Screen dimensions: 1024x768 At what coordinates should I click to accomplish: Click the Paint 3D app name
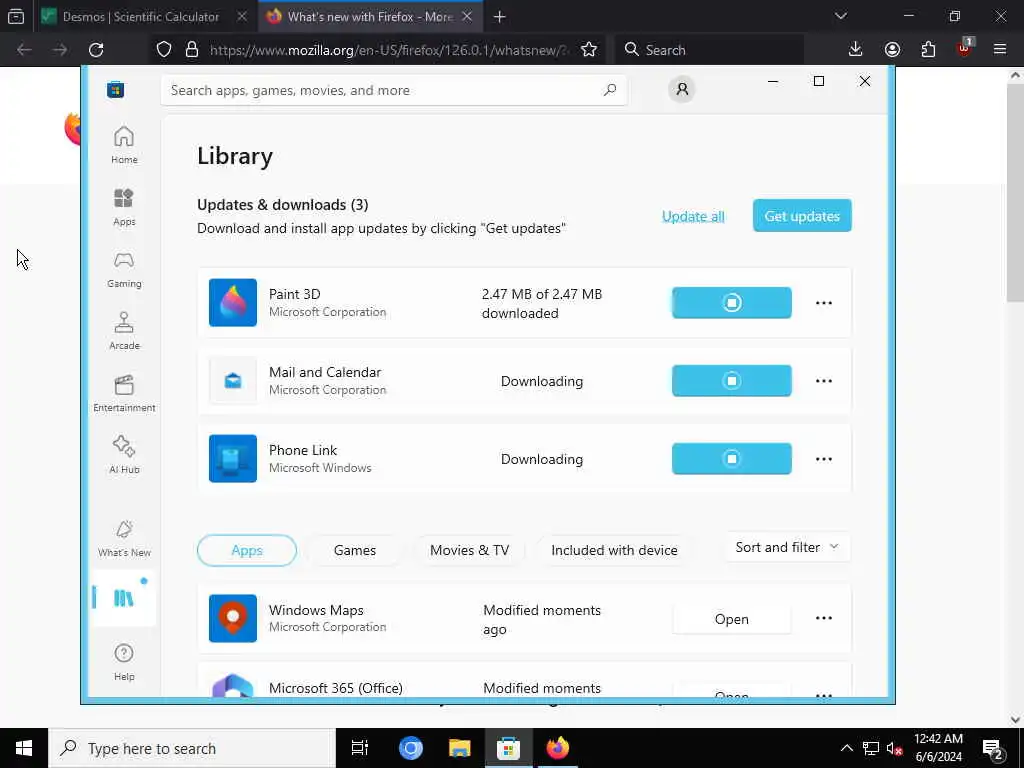coord(295,294)
